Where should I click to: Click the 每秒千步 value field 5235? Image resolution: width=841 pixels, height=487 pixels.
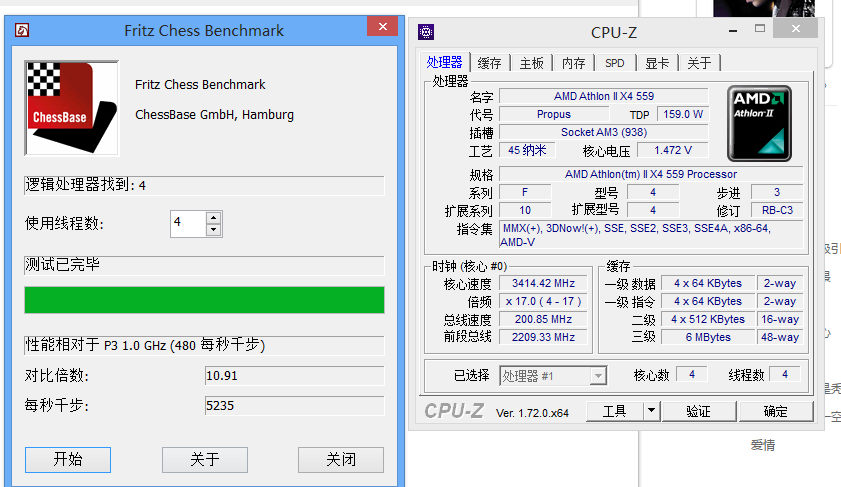click(x=294, y=405)
